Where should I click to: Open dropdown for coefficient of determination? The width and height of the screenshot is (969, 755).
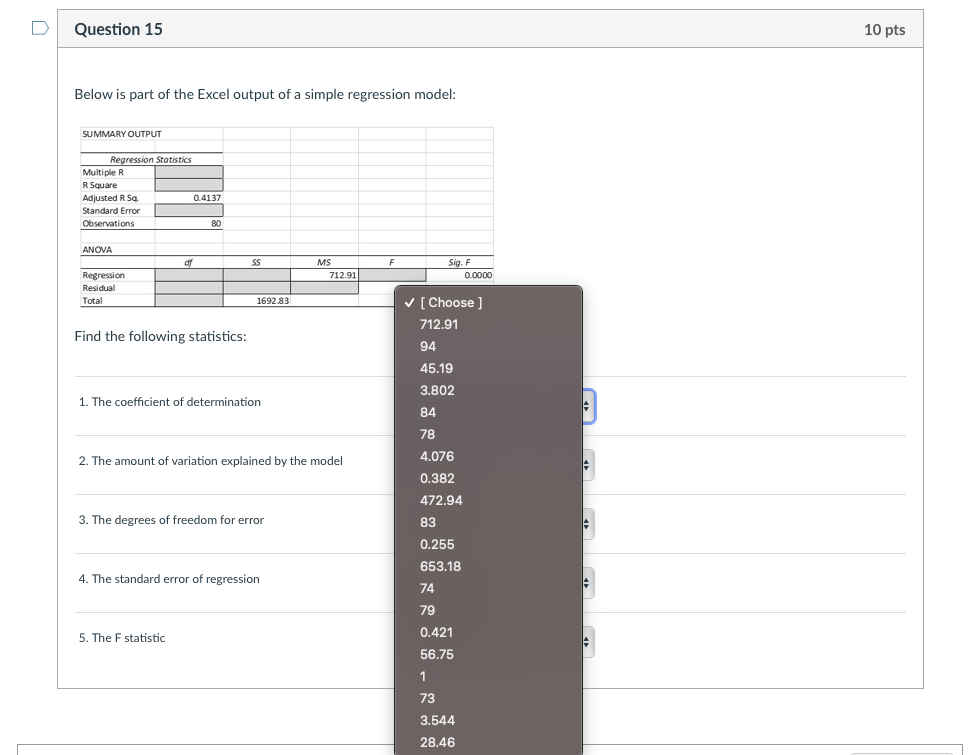588,407
